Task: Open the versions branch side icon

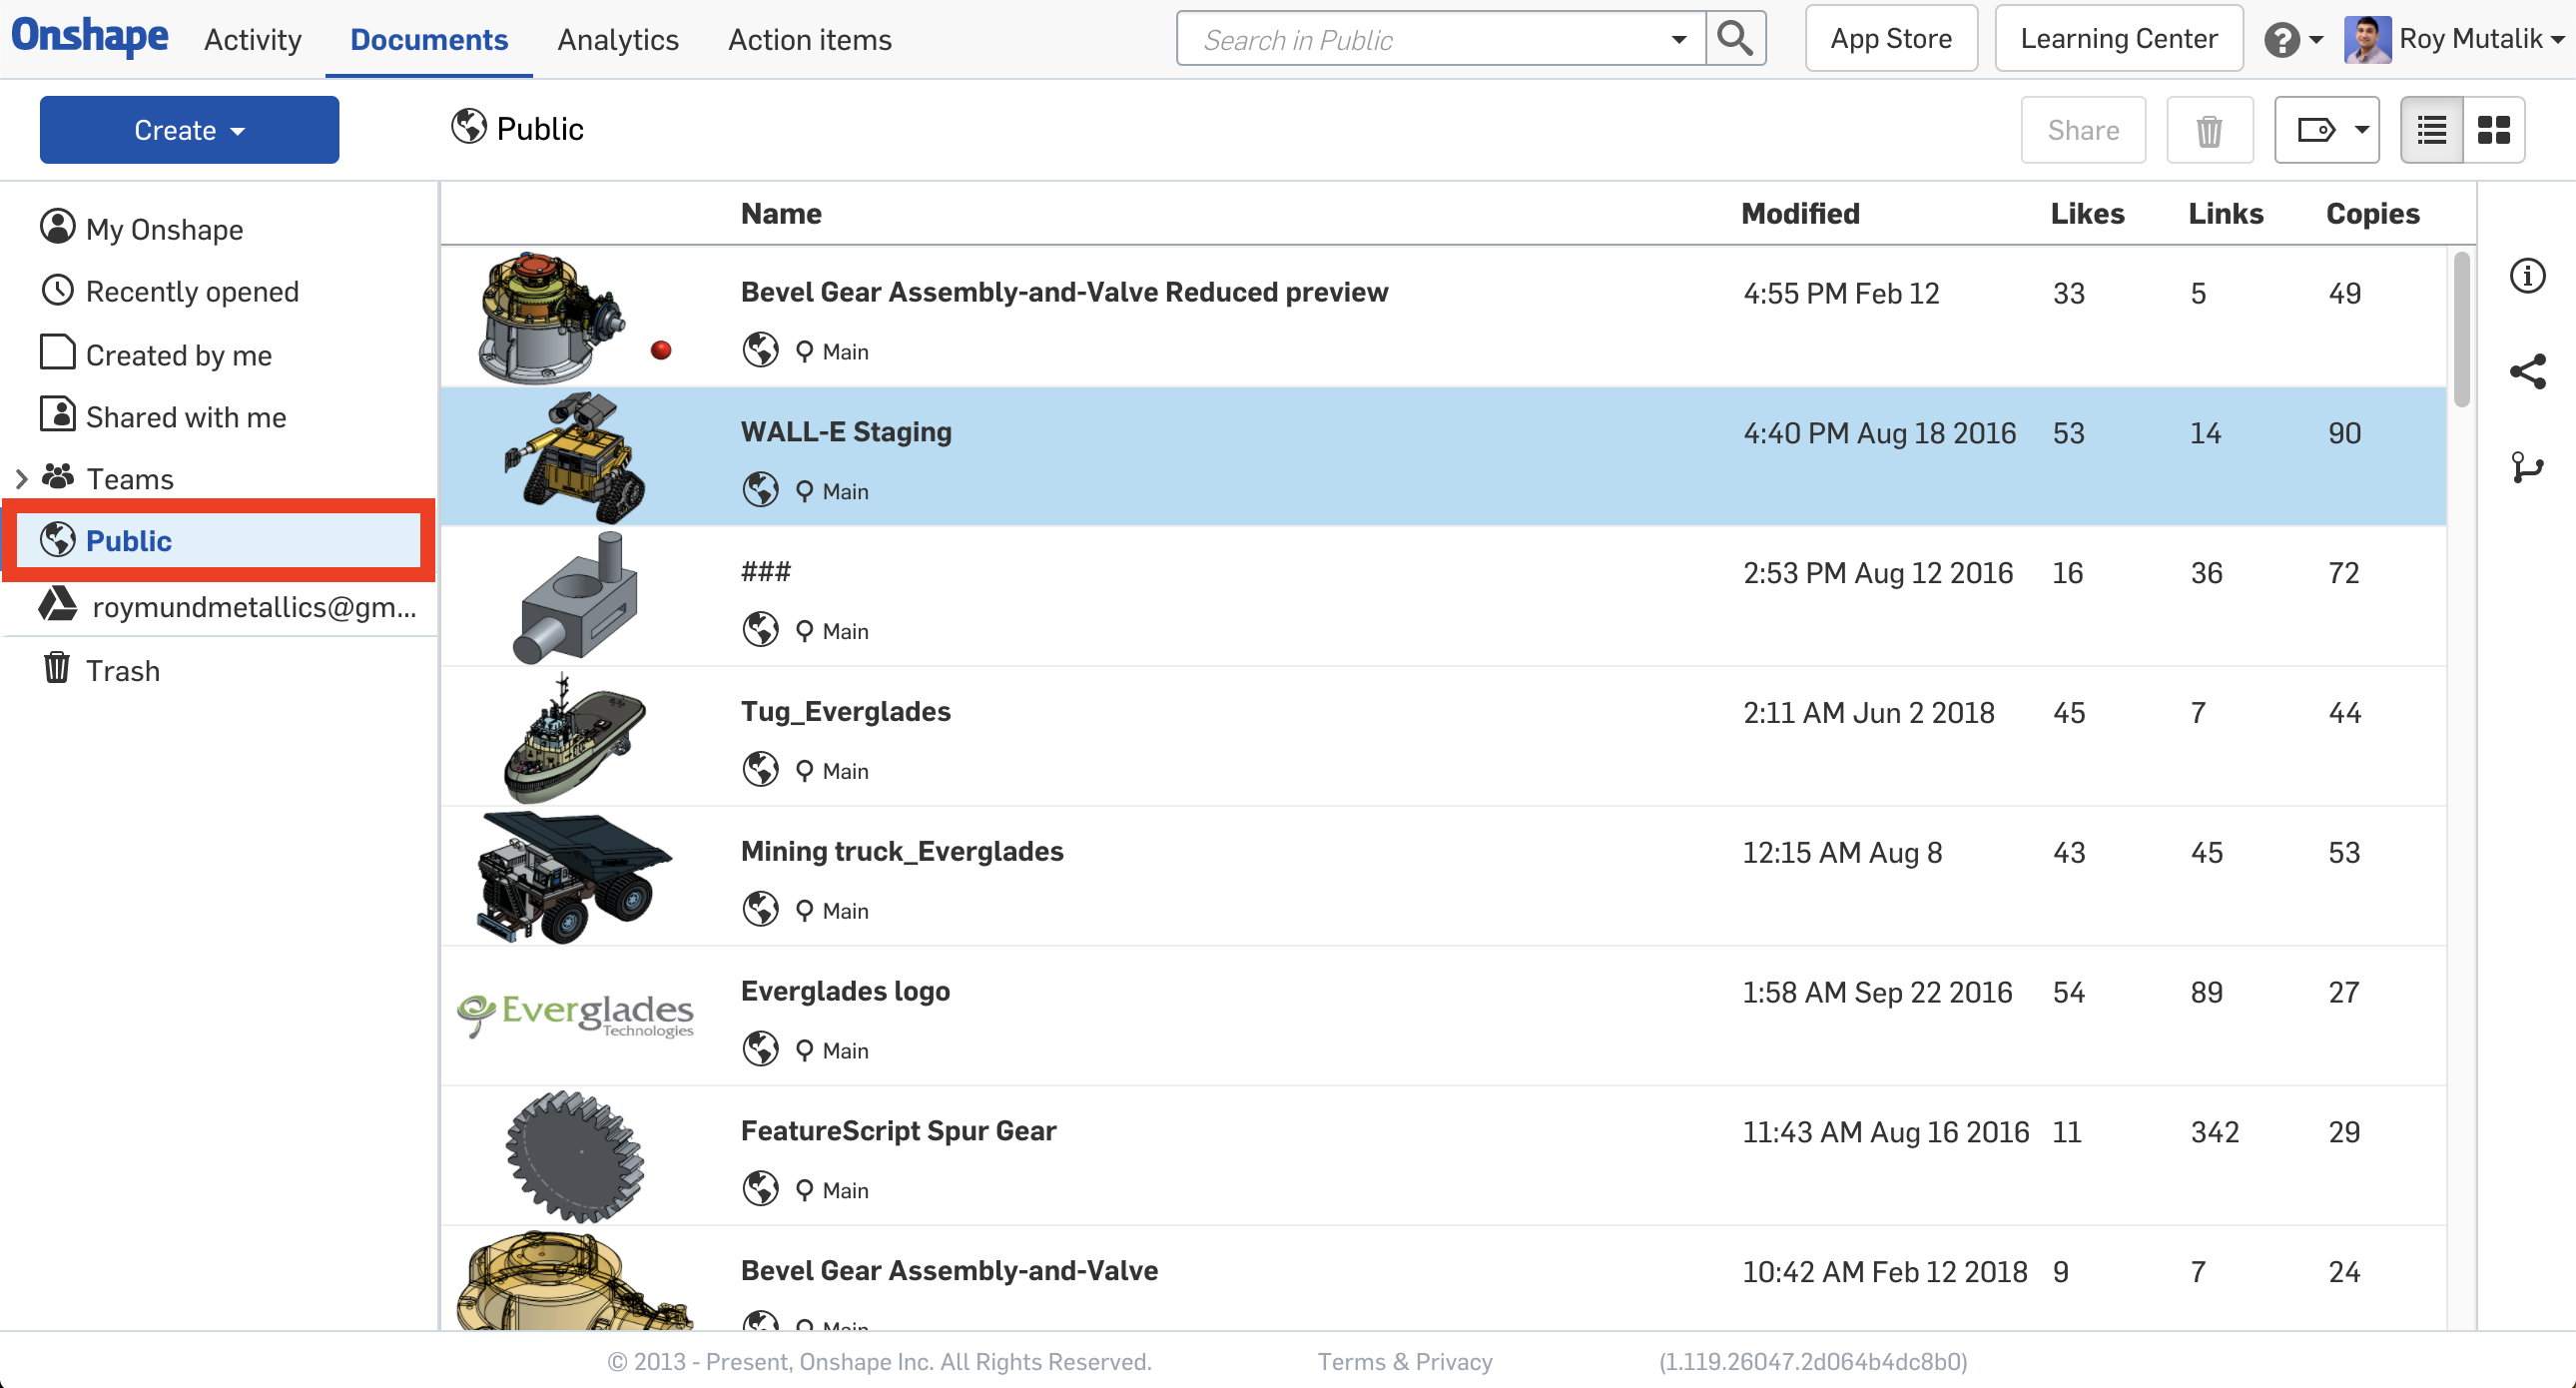Action: tap(2527, 467)
